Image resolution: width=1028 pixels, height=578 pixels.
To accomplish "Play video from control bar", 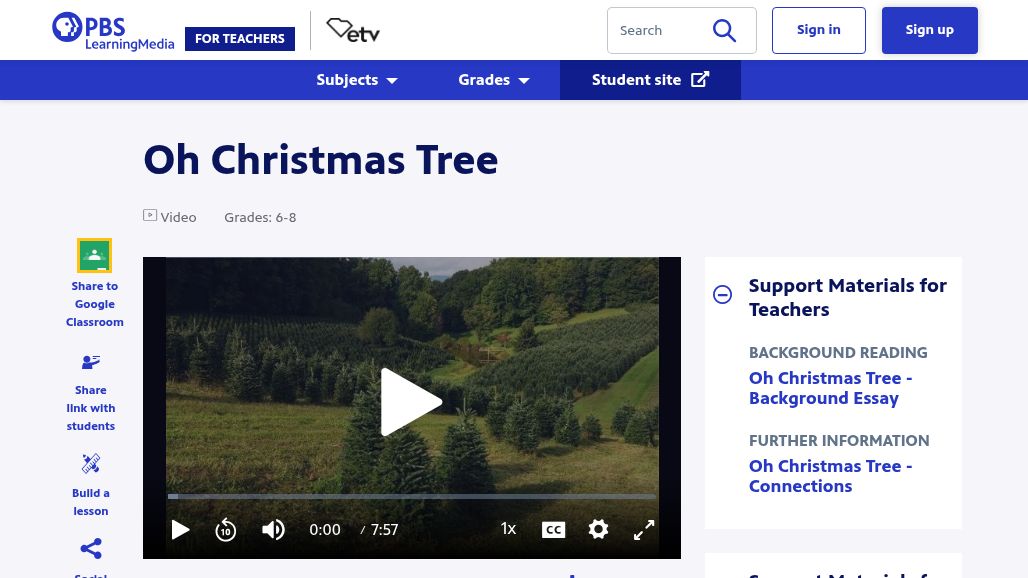I will click(180, 530).
